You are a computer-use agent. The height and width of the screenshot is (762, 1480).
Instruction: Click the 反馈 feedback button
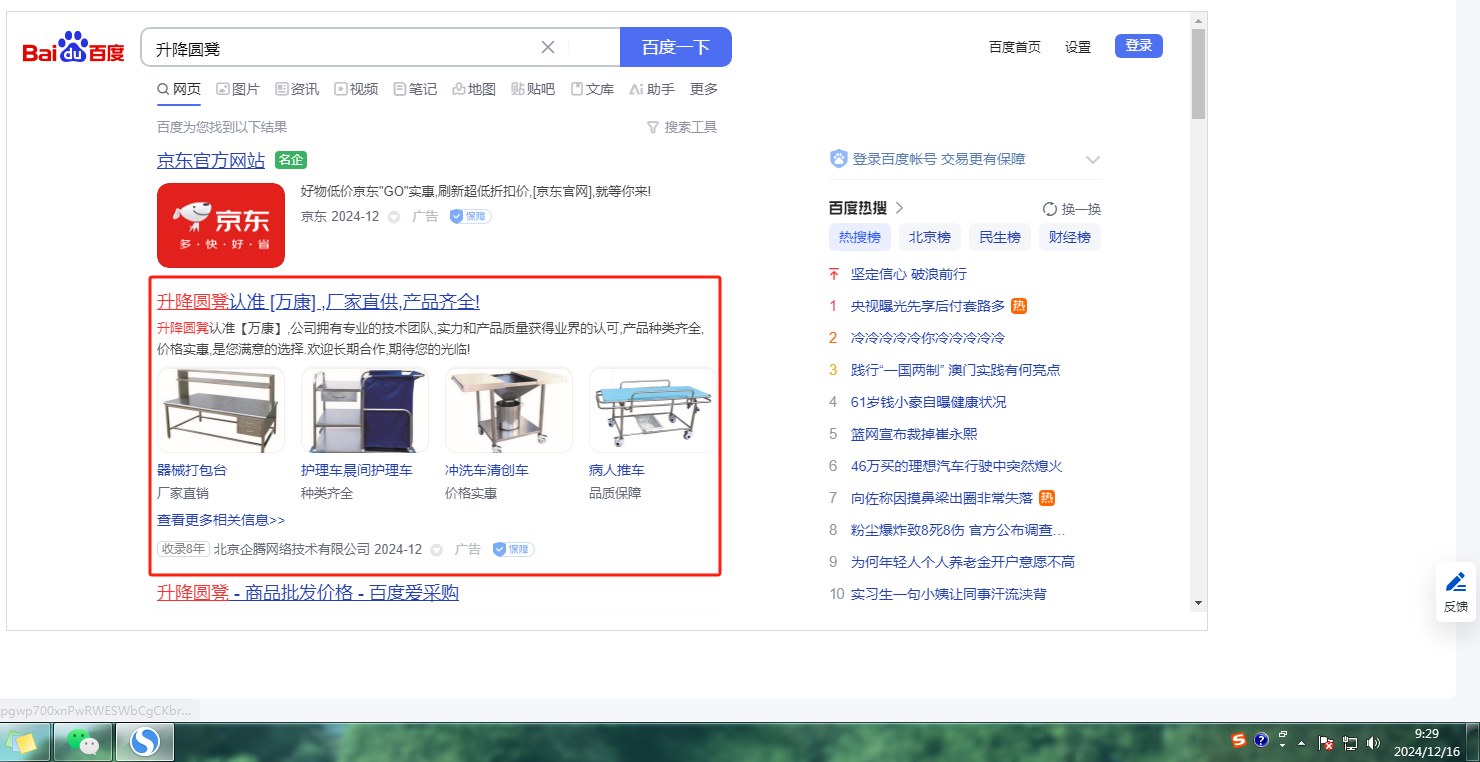[x=1456, y=592]
